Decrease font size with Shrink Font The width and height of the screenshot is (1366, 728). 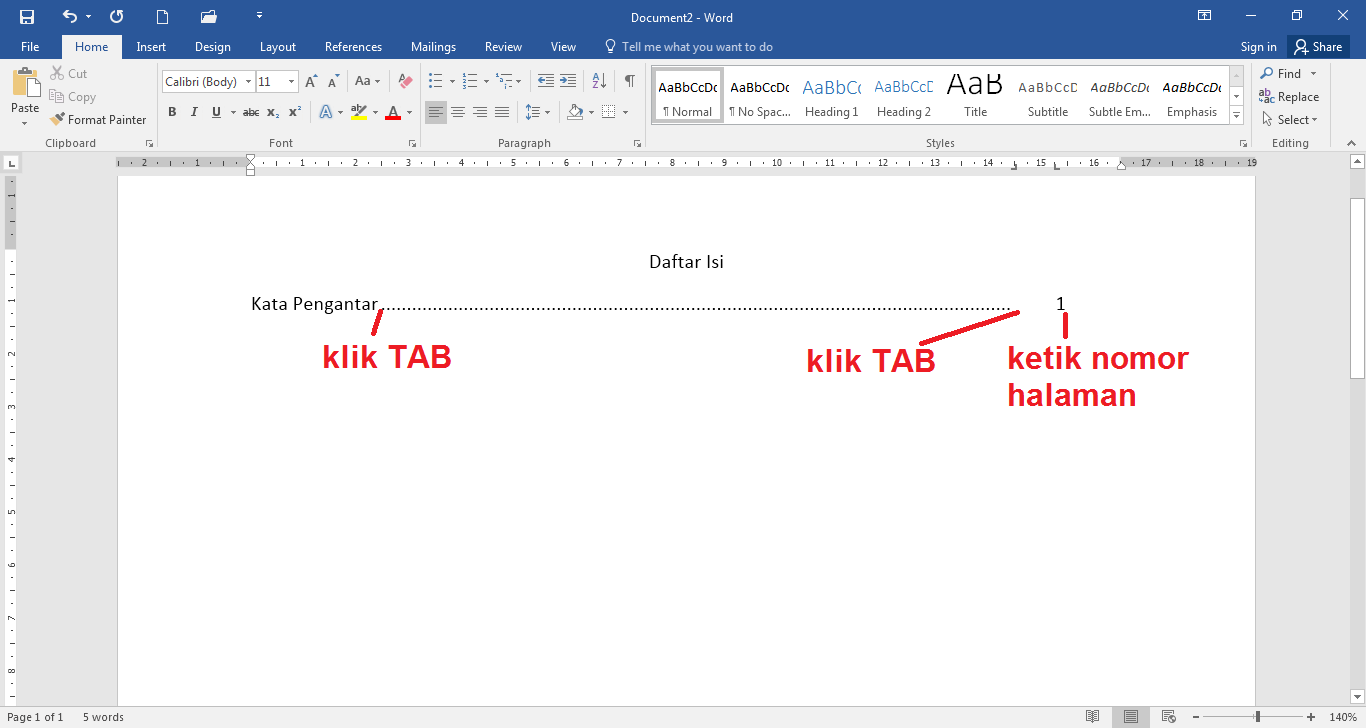coord(333,82)
